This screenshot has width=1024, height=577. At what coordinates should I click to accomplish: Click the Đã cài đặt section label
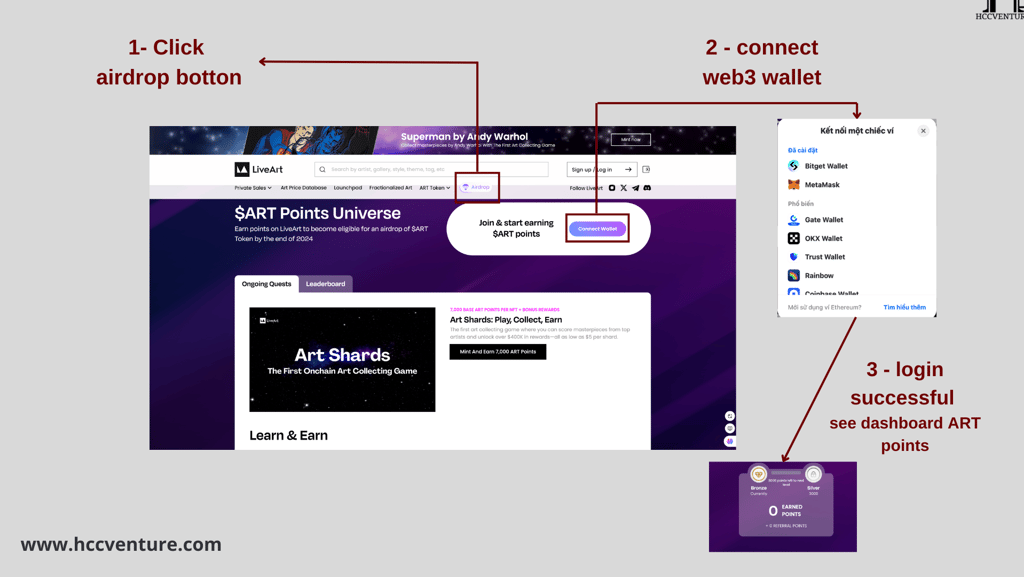pos(803,151)
